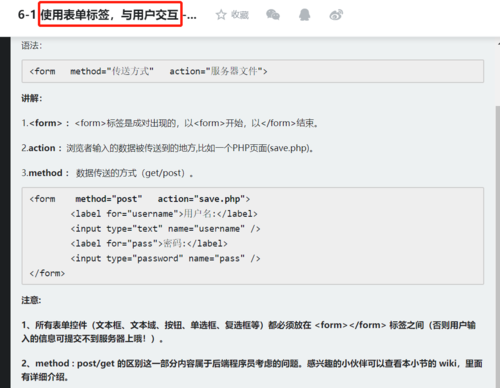The image size is (500, 388).
Task: Share the lesson via Weibo icon
Action: 336,15
